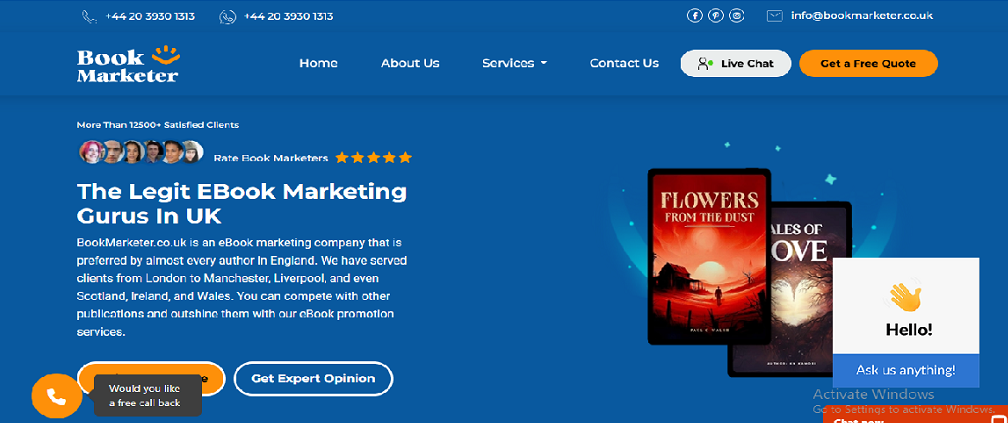
Task: Click the five-star rating stars
Action: point(373,158)
